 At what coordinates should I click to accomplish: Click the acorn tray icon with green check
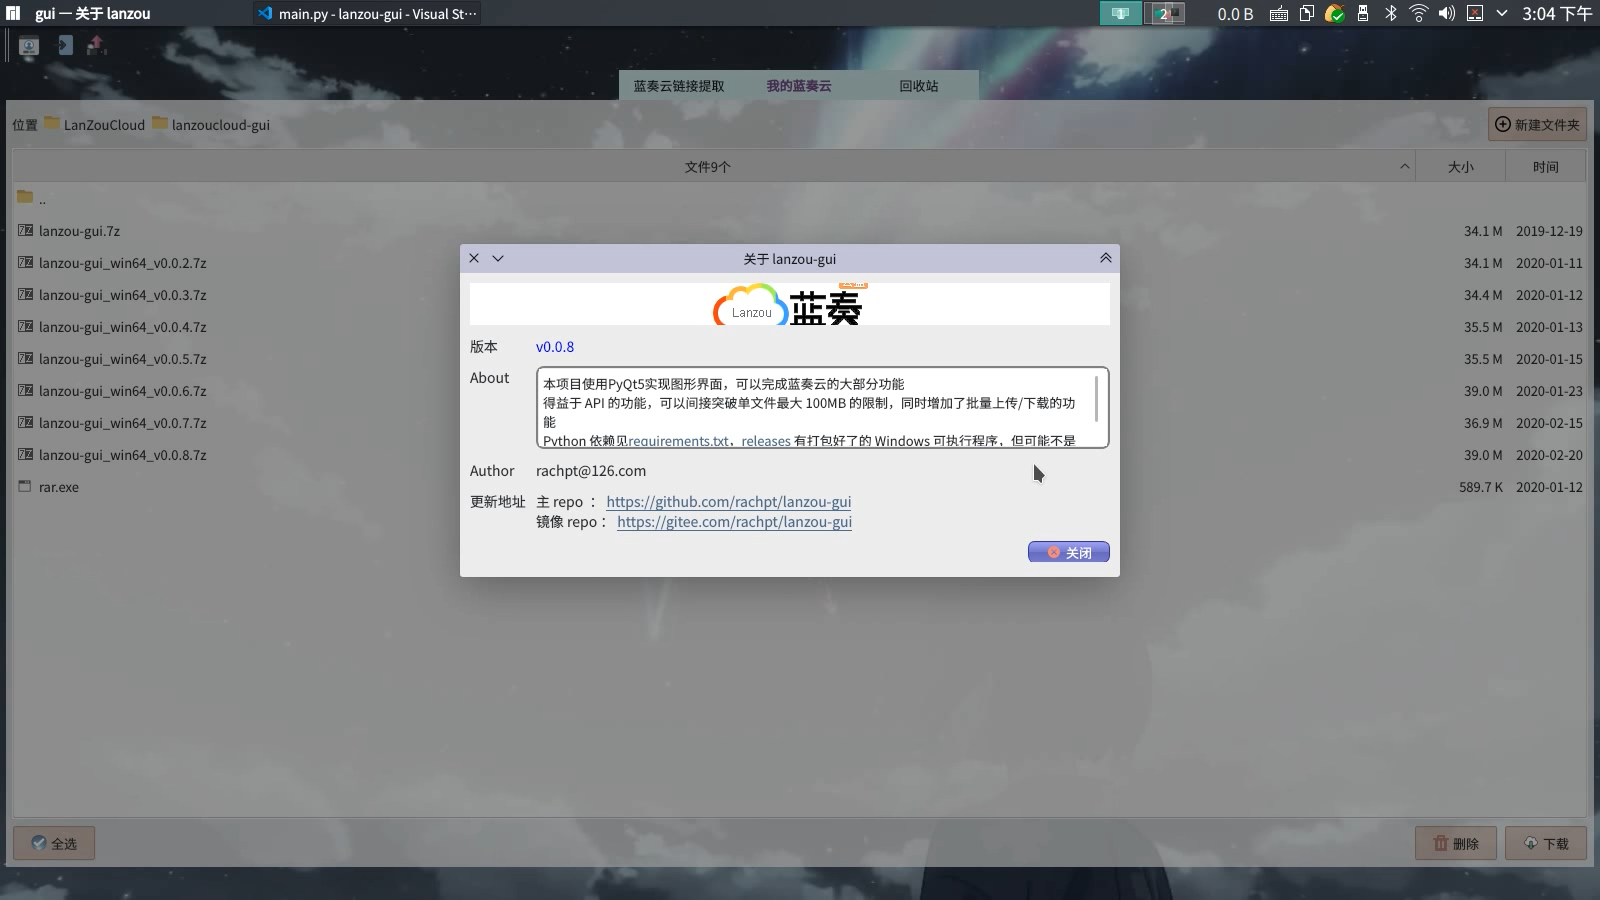point(1334,14)
